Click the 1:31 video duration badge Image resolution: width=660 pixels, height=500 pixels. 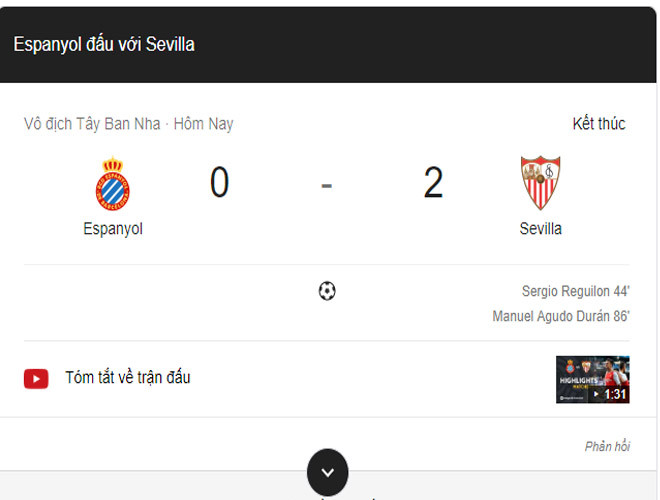[614, 394]
